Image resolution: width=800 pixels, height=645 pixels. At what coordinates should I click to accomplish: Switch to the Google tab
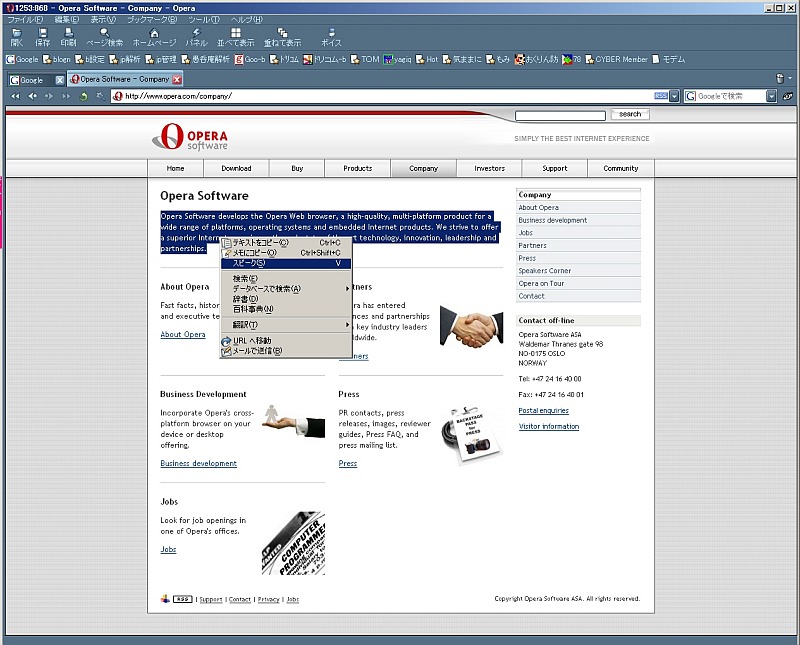click(x=32, y=79)
